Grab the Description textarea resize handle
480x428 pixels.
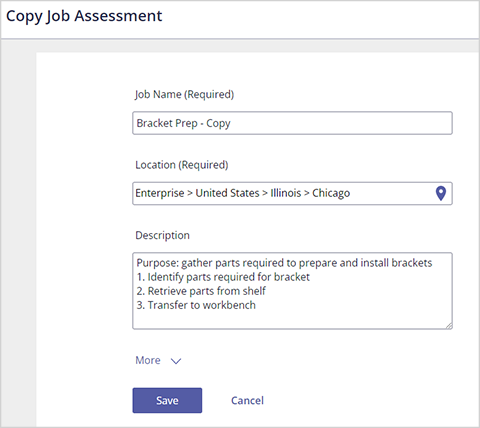pos(449,326)
